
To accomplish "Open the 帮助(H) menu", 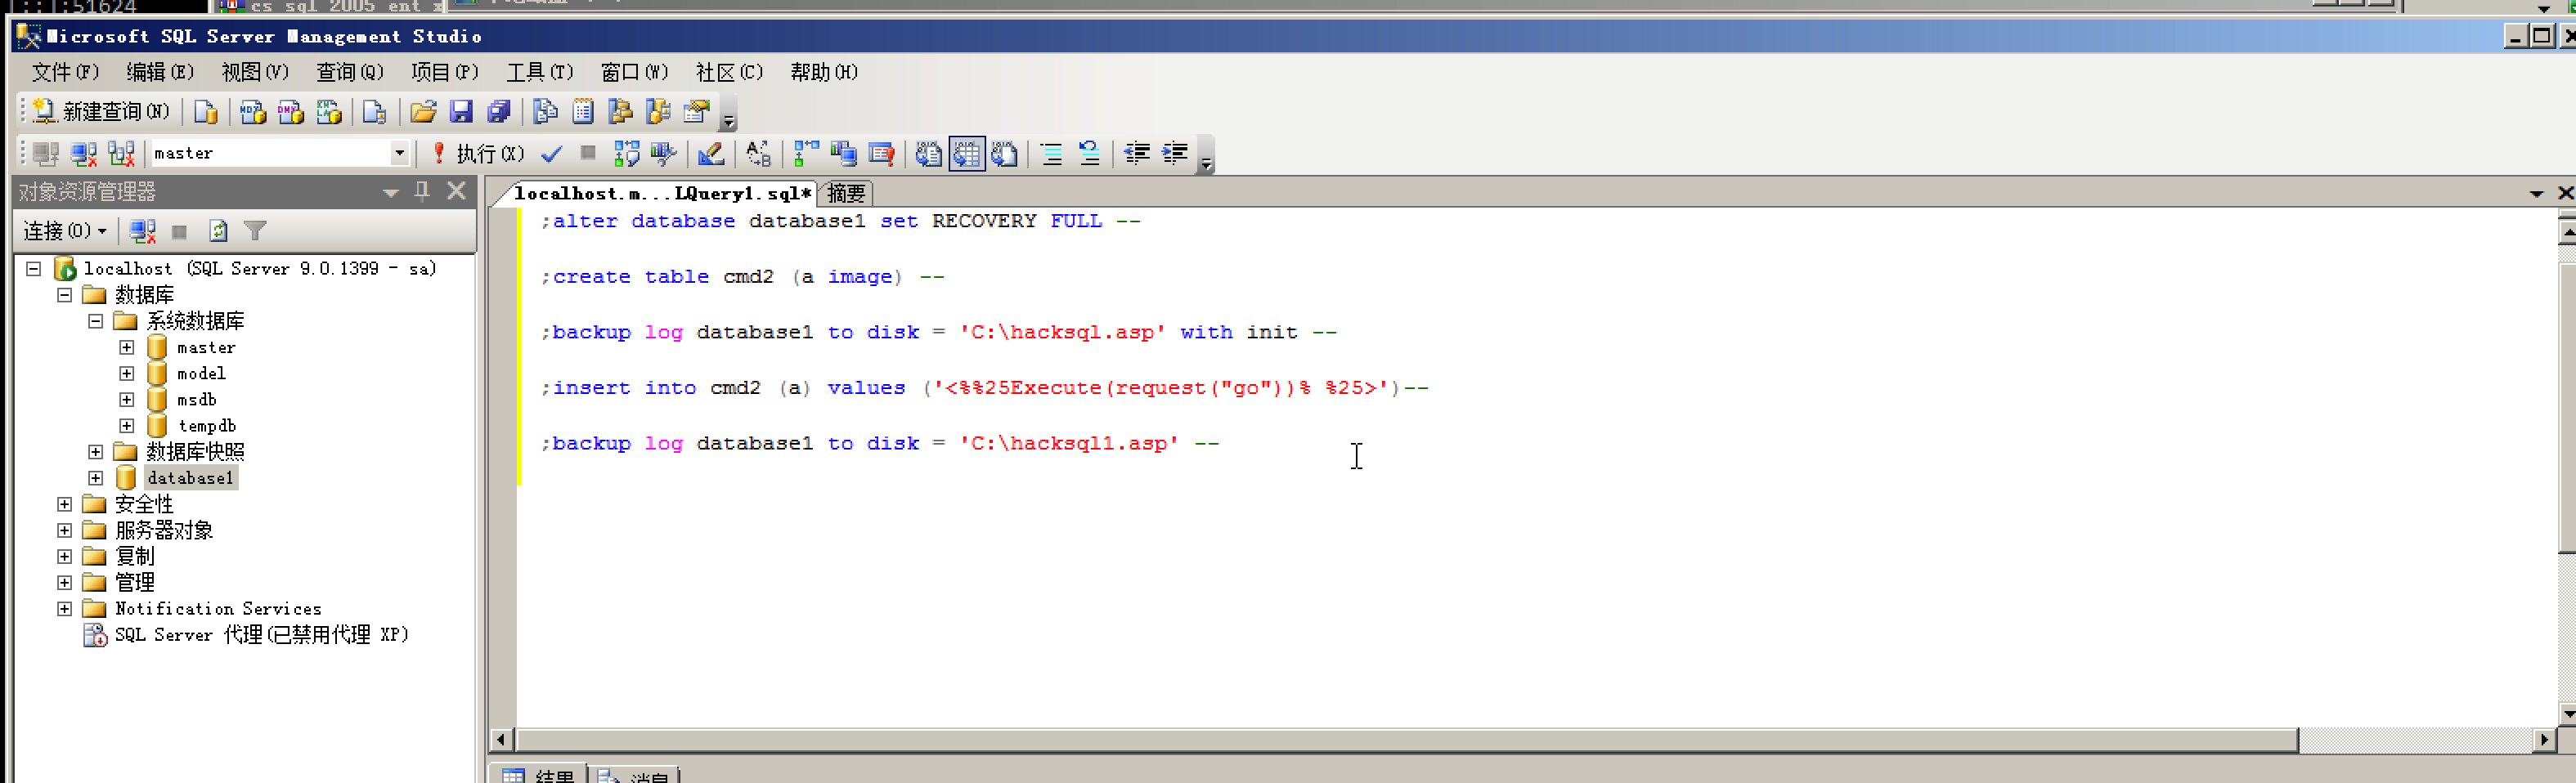I will tap(824, 72).
